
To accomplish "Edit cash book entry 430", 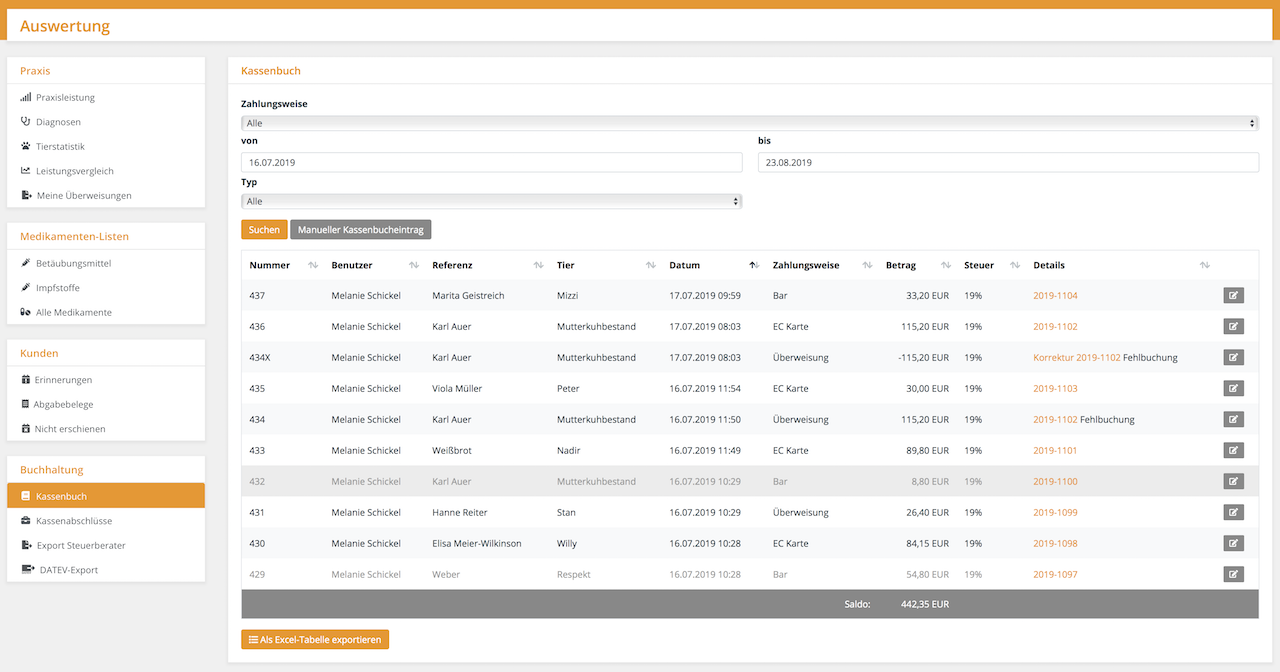I will (1233, 543).
